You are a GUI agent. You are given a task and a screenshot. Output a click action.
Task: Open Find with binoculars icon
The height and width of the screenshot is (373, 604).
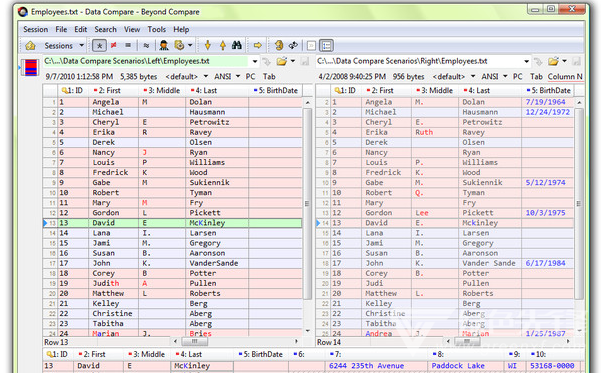tap(237, 45)
